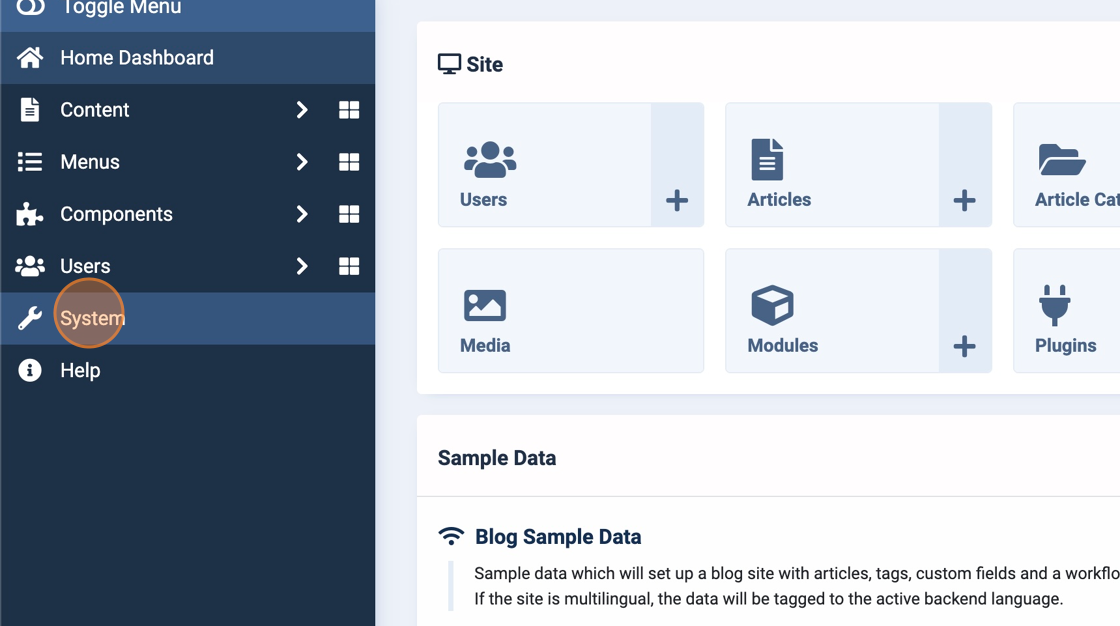
Task: Open Home Dashboard from the sidebar
Action: [136, 58]
